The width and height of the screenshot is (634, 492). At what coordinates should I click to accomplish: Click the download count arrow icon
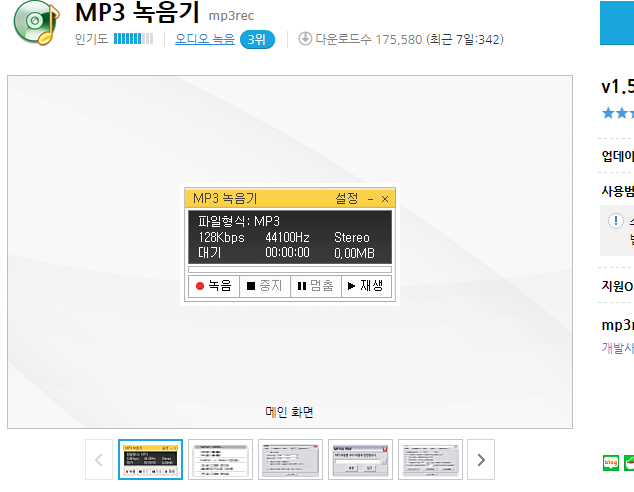305,39
